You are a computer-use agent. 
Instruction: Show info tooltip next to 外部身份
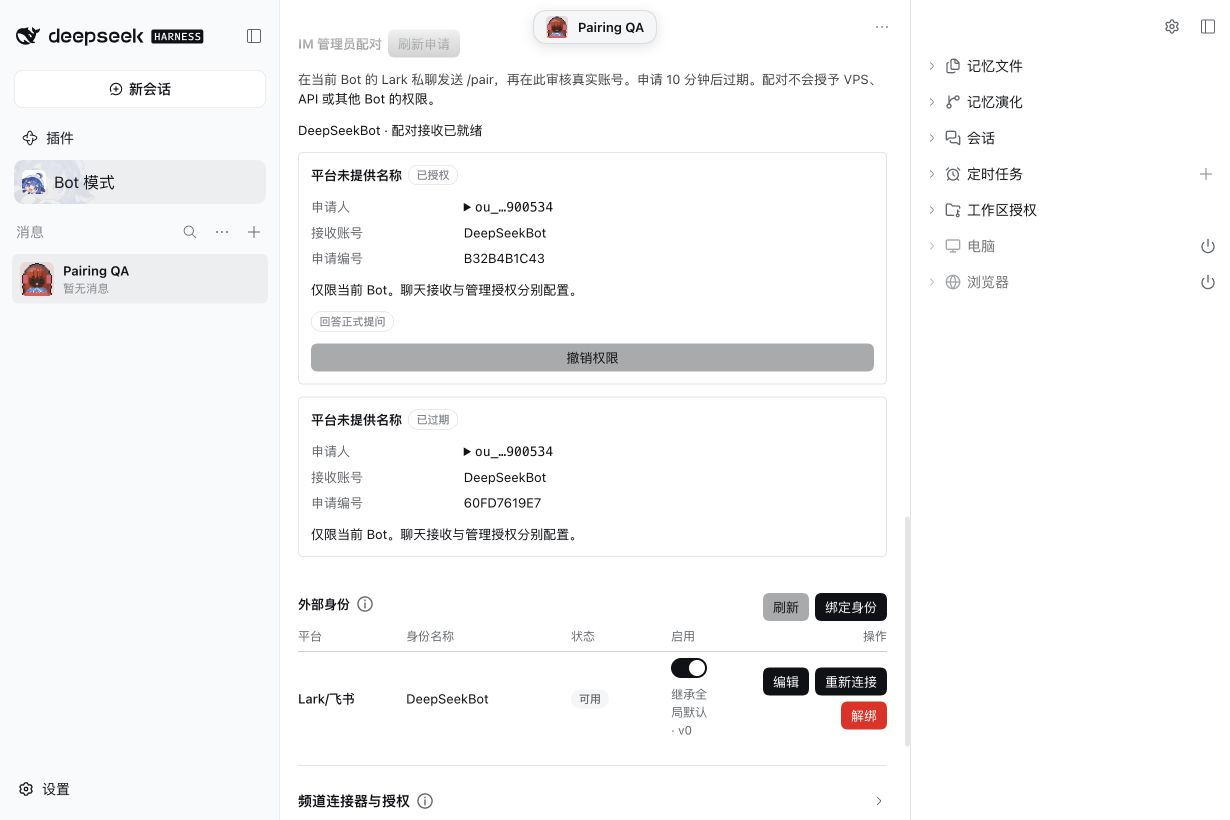(x=365, y=604)
